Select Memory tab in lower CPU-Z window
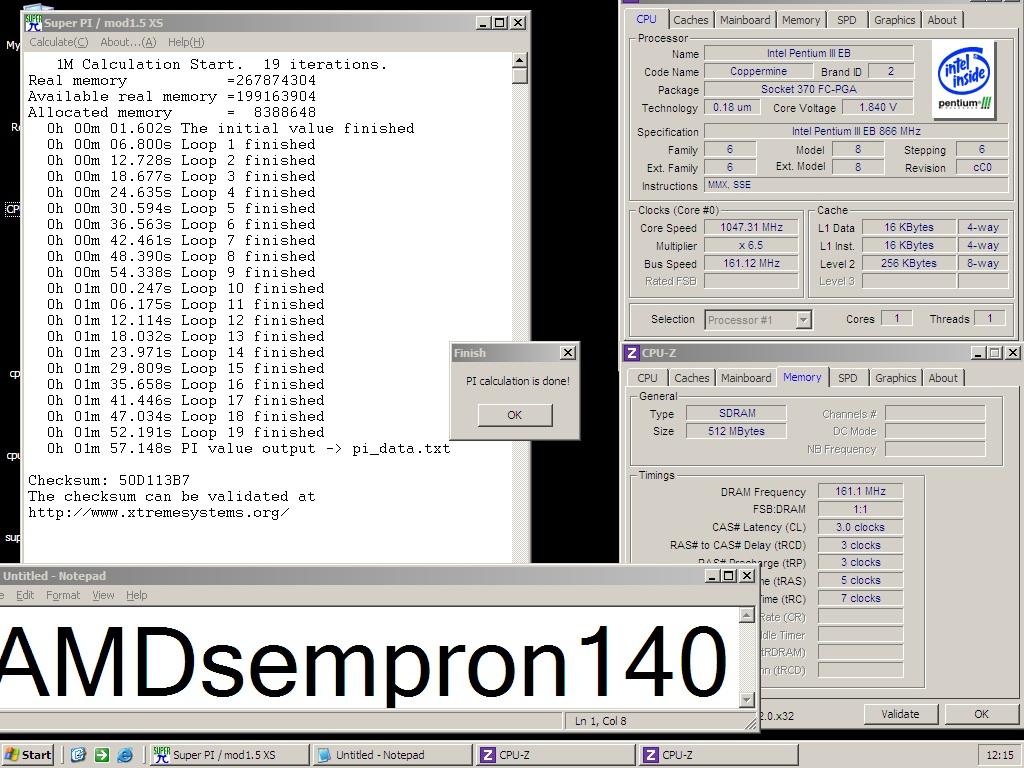Image resolution: width=1024 pixels, height=768 pixels. click(x=802, y=377)
